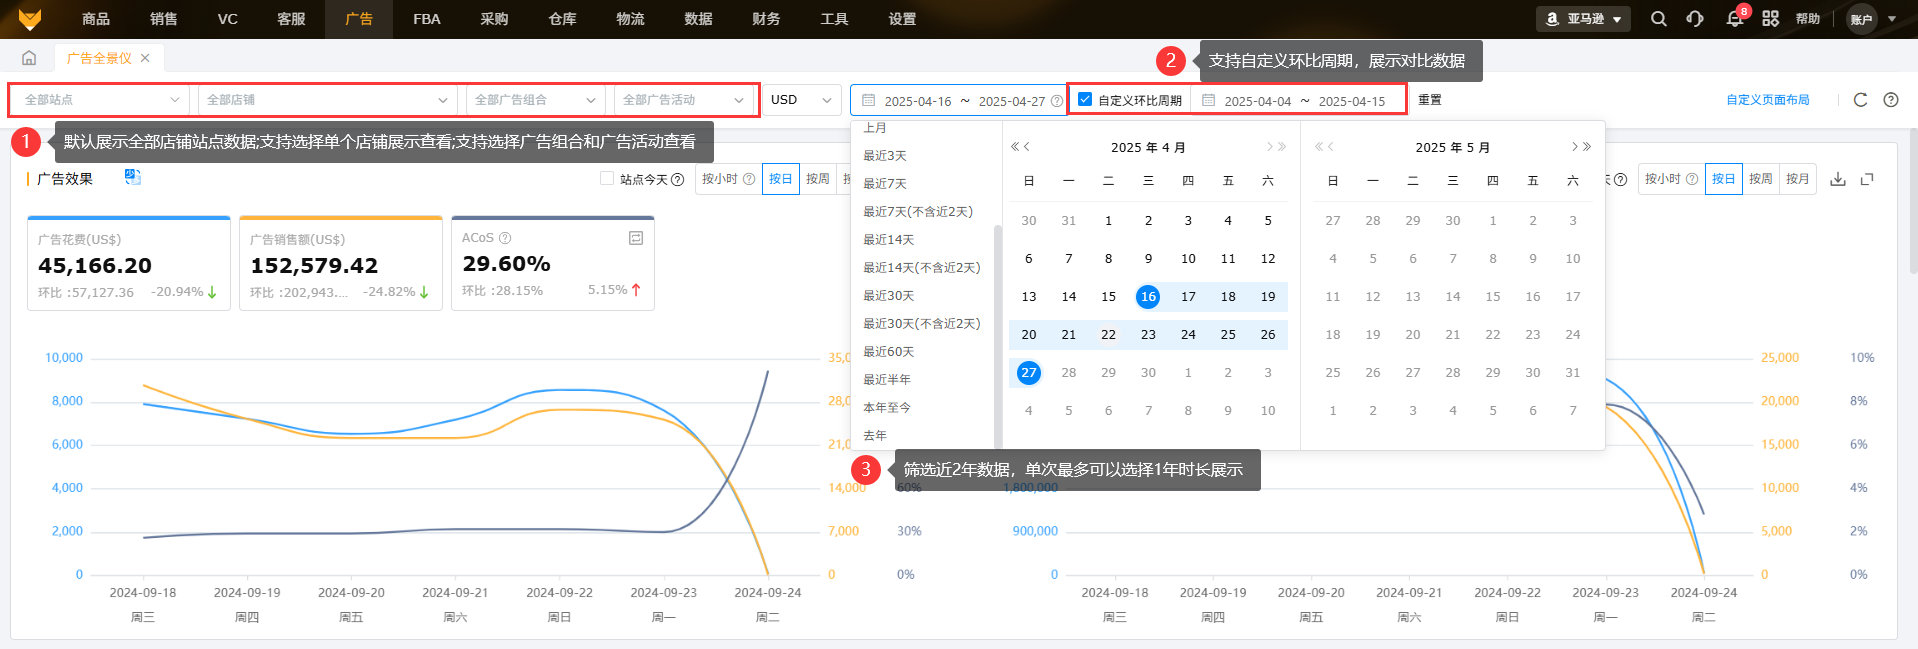Click the account avatar icon

(1861, 19)
